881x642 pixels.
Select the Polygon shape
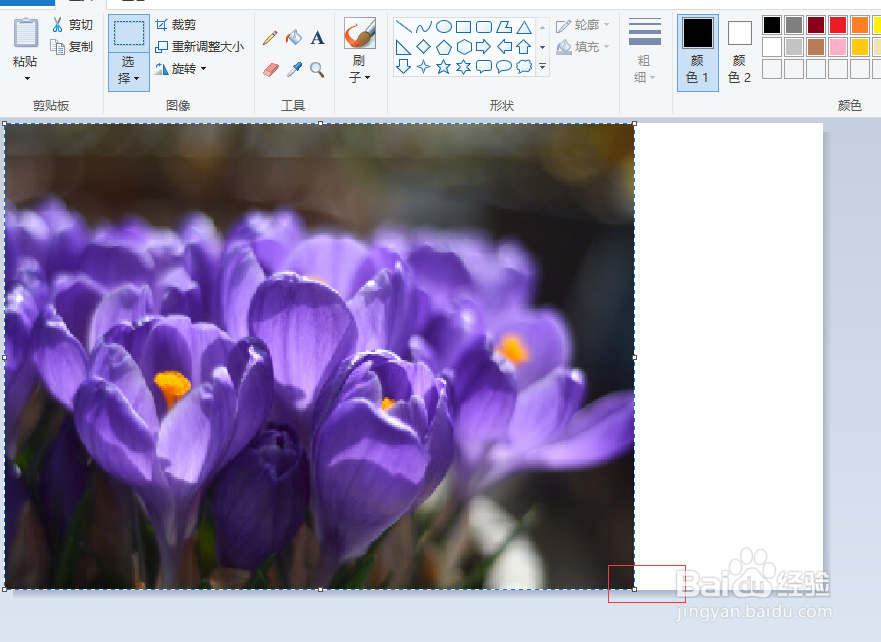pos(504,26)
